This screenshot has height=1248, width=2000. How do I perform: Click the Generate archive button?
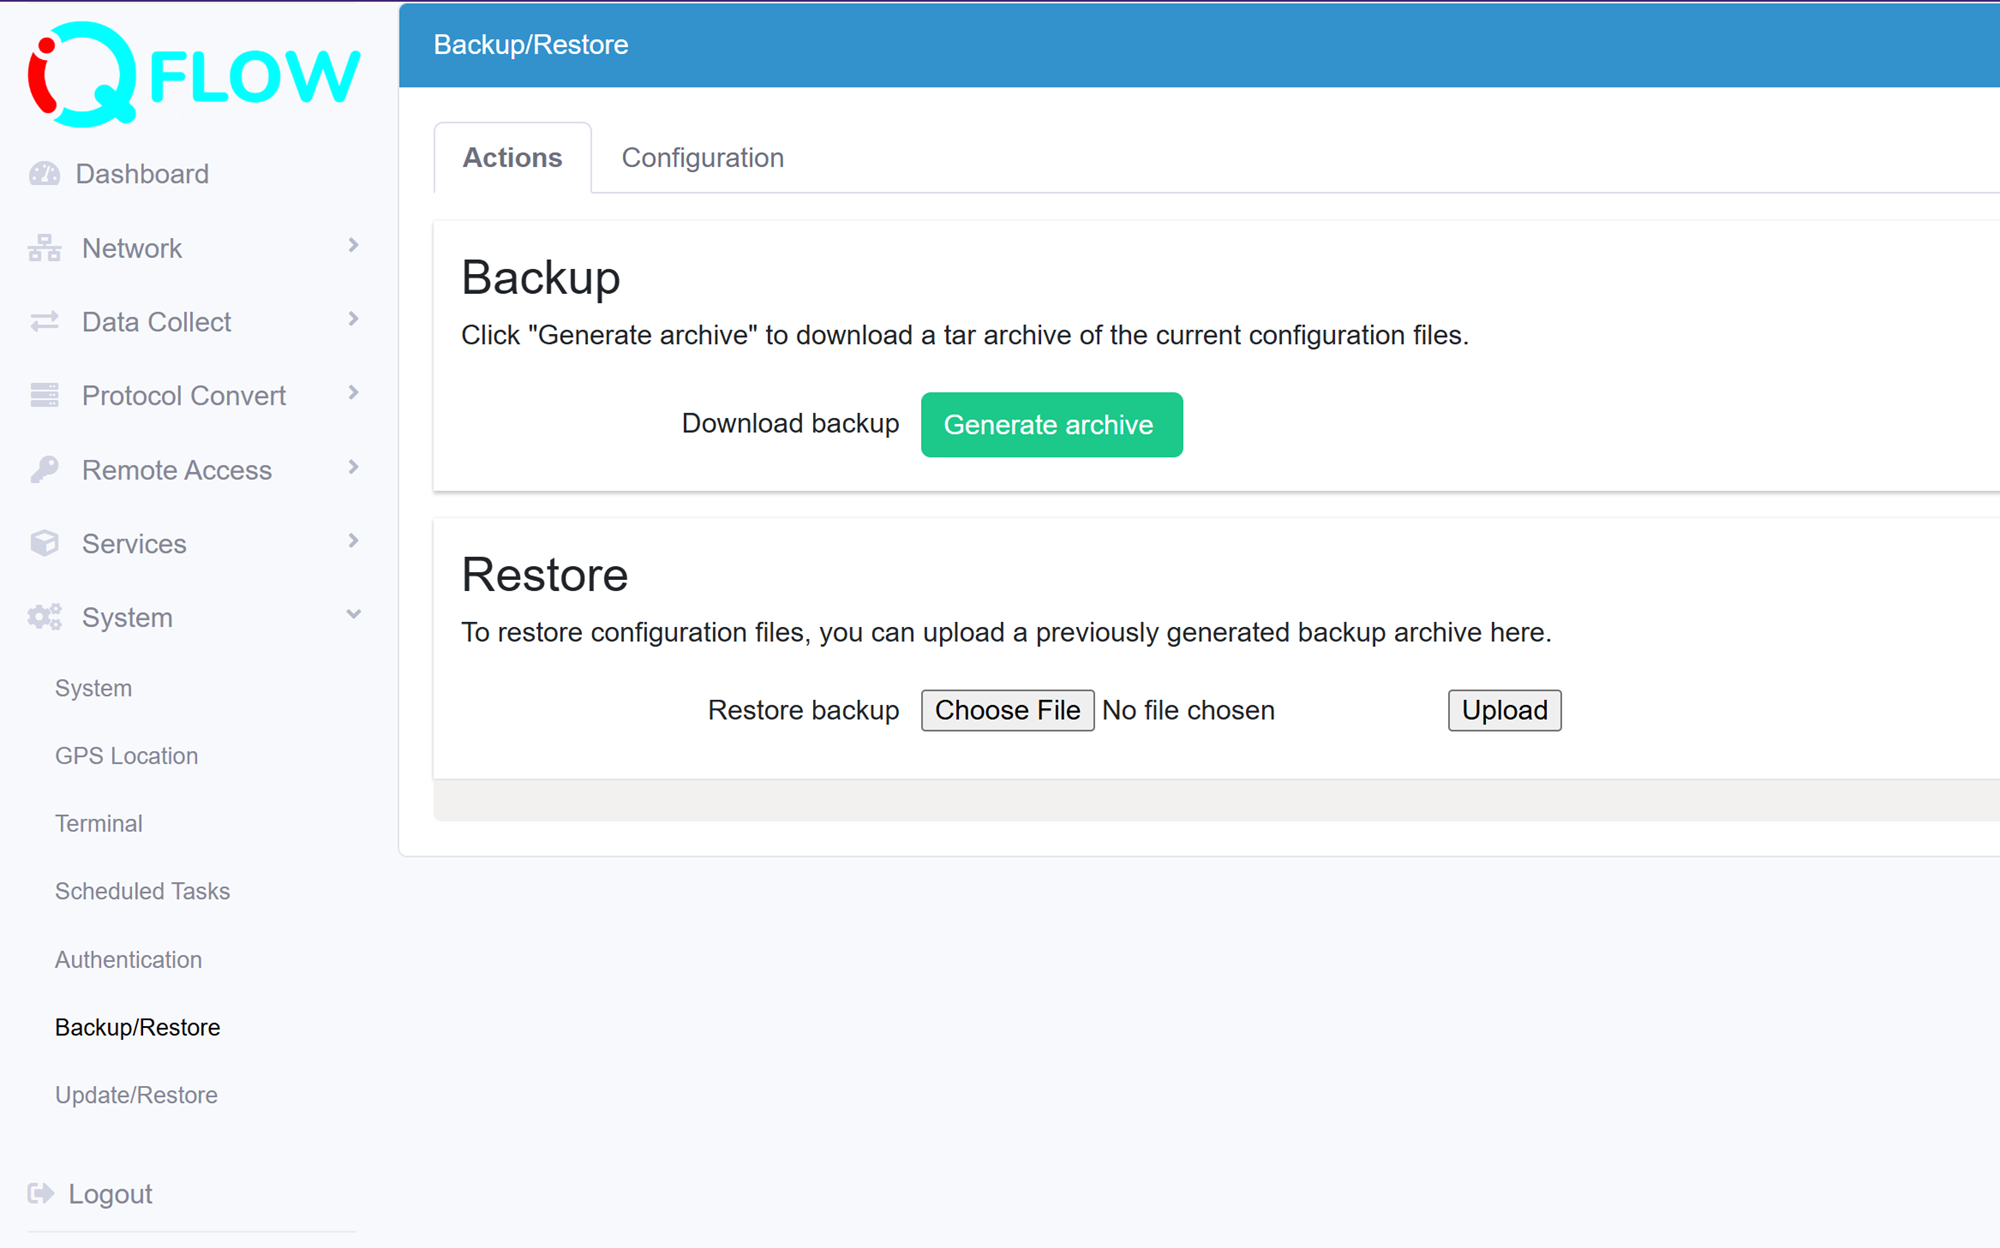pos(1051,424)
